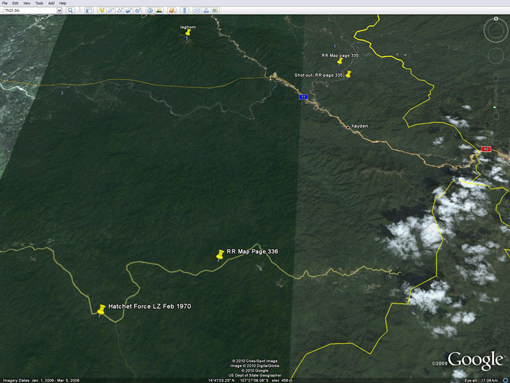510x383 pixels.
Task: Click the zoom slider track
Action: coord(496,97)
